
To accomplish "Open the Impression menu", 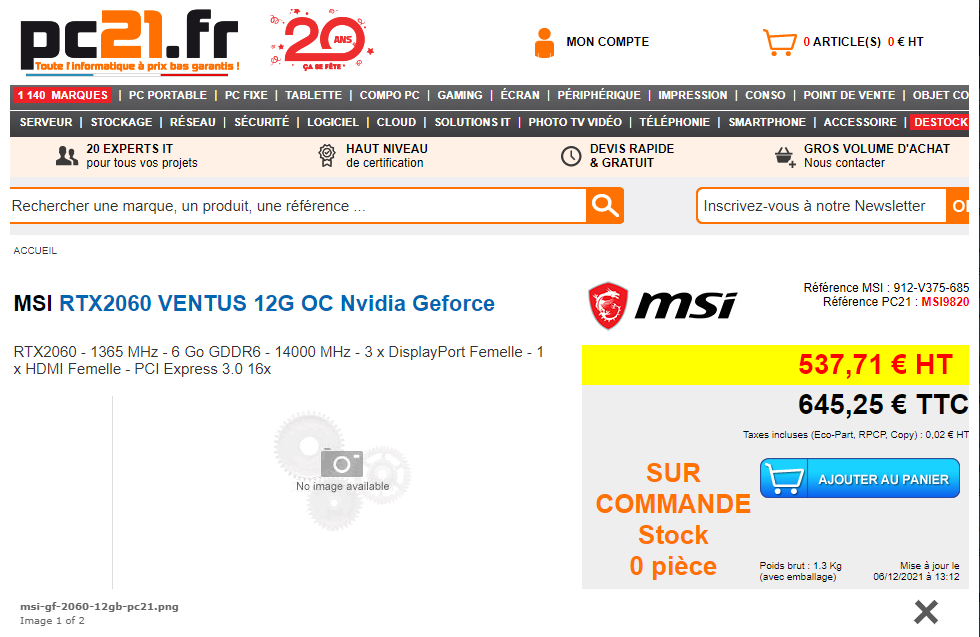I will point(692,95).
